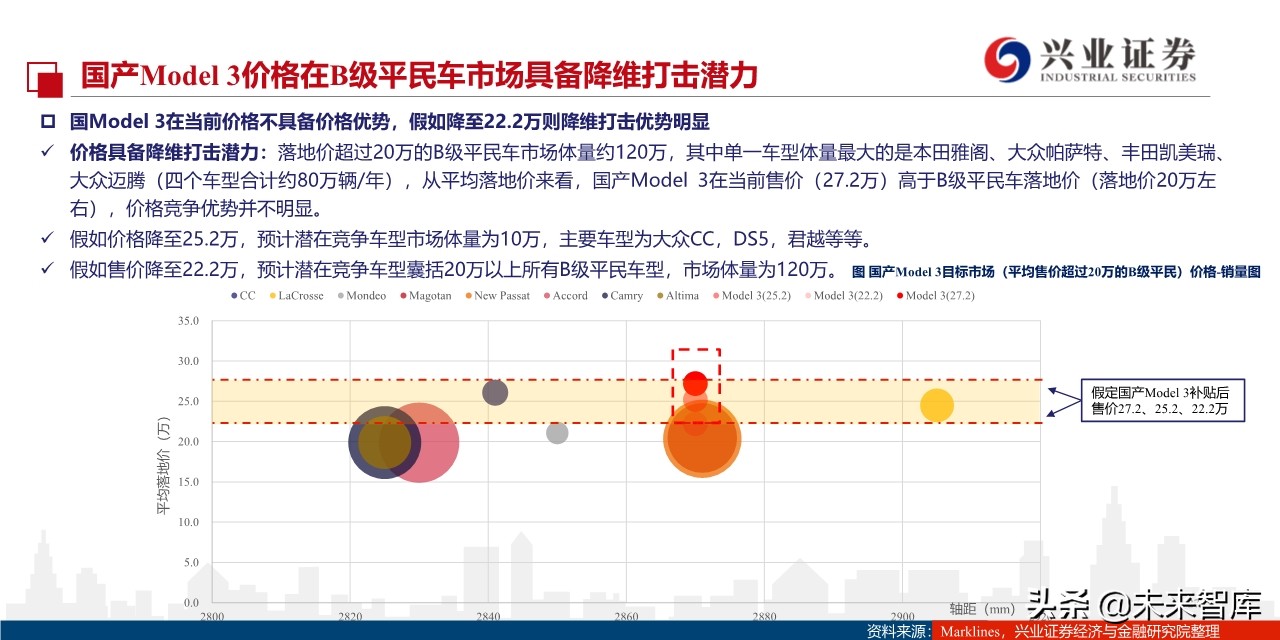The width and height of the screenshot is (1280, 640).
Task: Toggle the New Passat legend entry
Action: 469,296
